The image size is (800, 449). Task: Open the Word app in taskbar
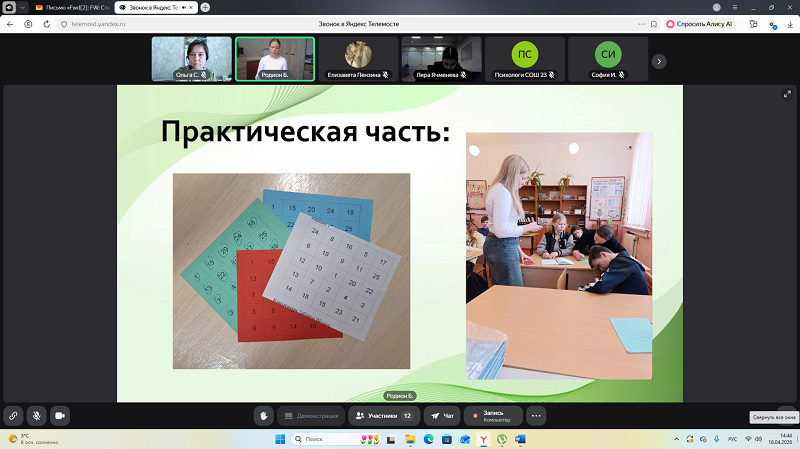pyautogui.click(x=520, y=439)
